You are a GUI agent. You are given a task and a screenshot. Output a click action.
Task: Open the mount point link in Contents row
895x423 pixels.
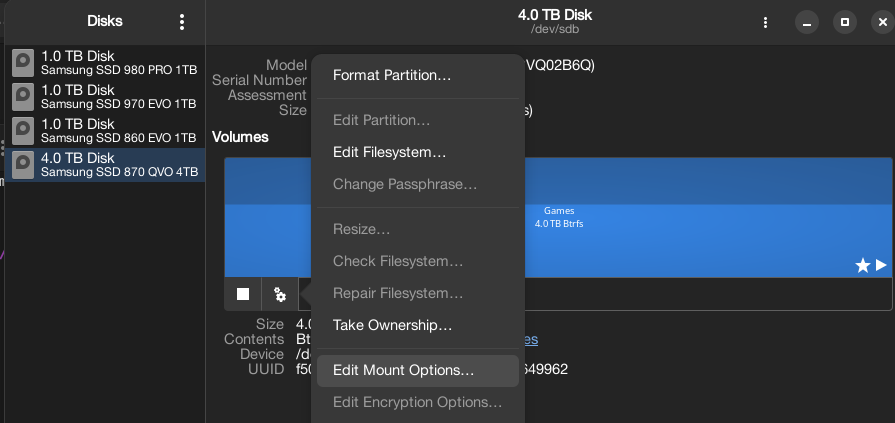(530, 339)
